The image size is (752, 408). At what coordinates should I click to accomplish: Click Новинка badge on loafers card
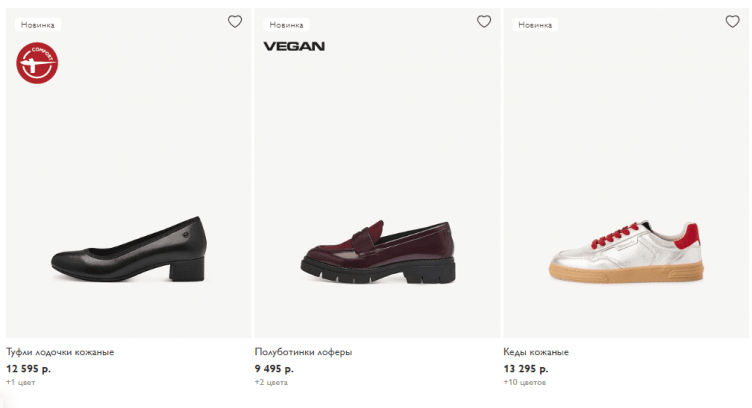287,24
